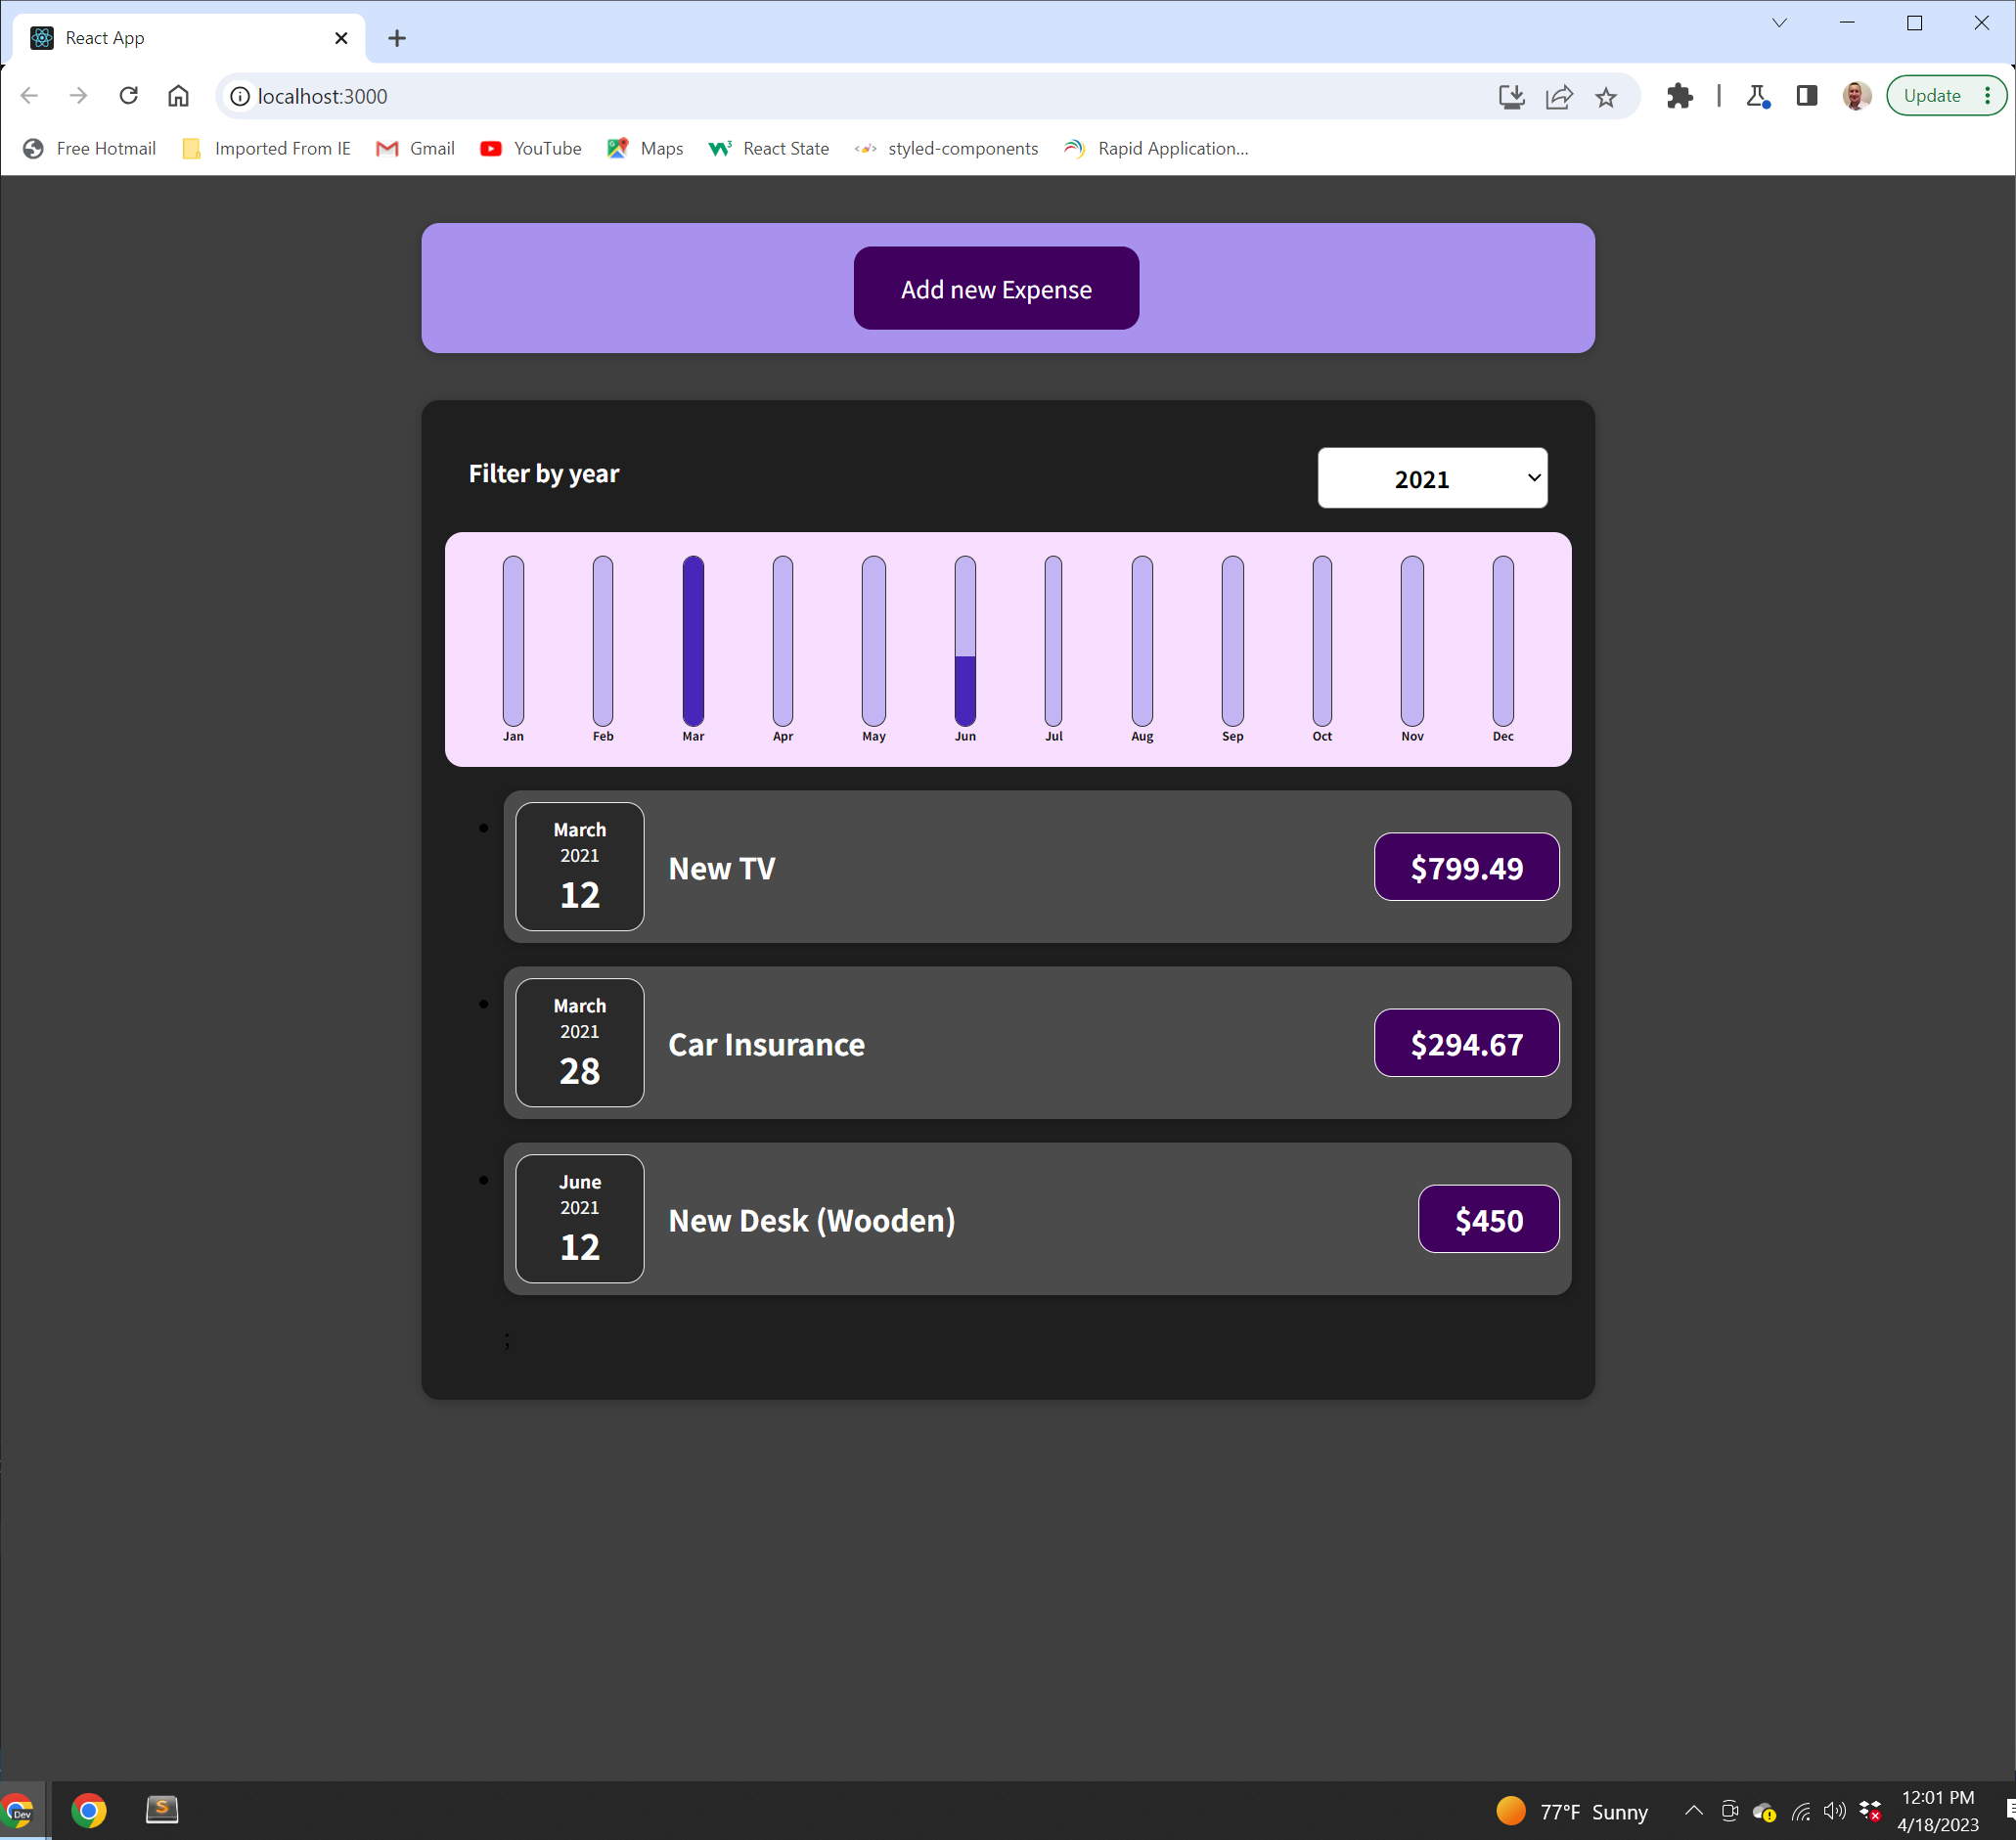This screenshot has width=2016, height=1840.
Task: Open Chrome from the taskbar
Action: click(88, 1811)
